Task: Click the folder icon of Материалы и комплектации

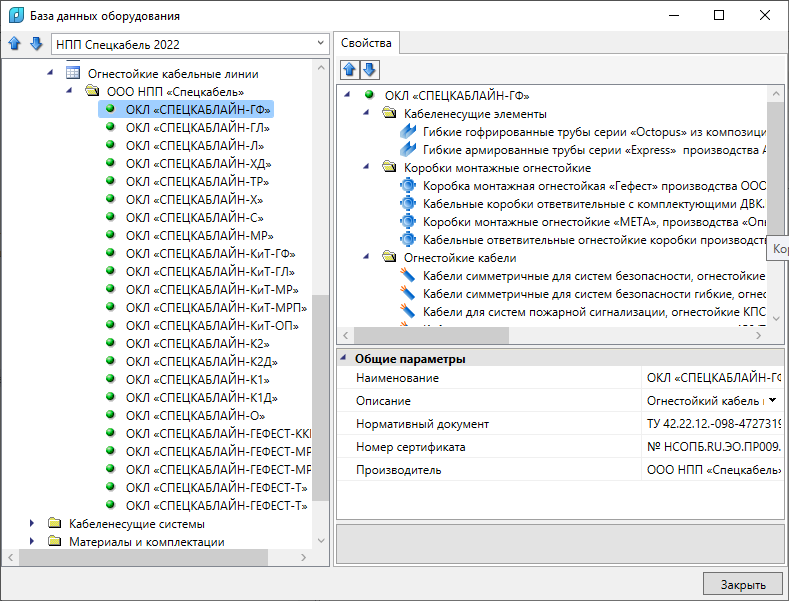Action: coord(54,541)
